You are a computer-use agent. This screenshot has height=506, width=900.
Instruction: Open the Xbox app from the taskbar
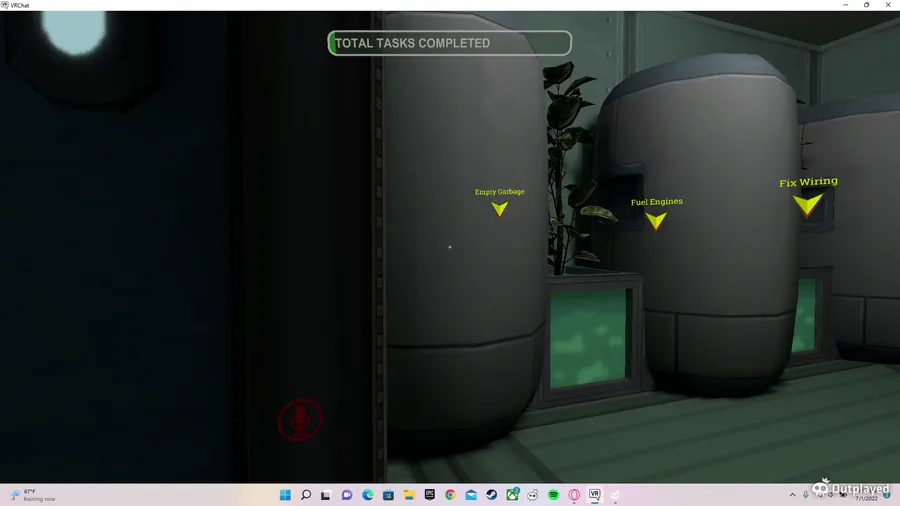[512, 495]
